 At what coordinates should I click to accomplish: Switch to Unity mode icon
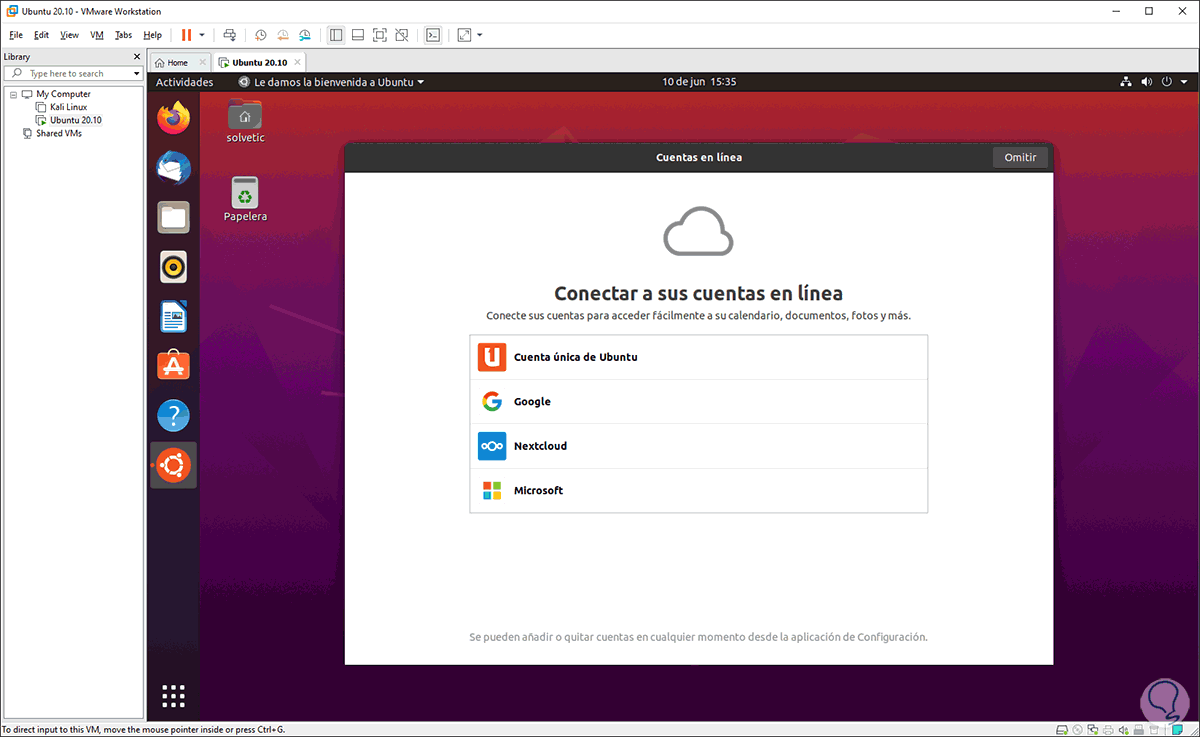402,34
